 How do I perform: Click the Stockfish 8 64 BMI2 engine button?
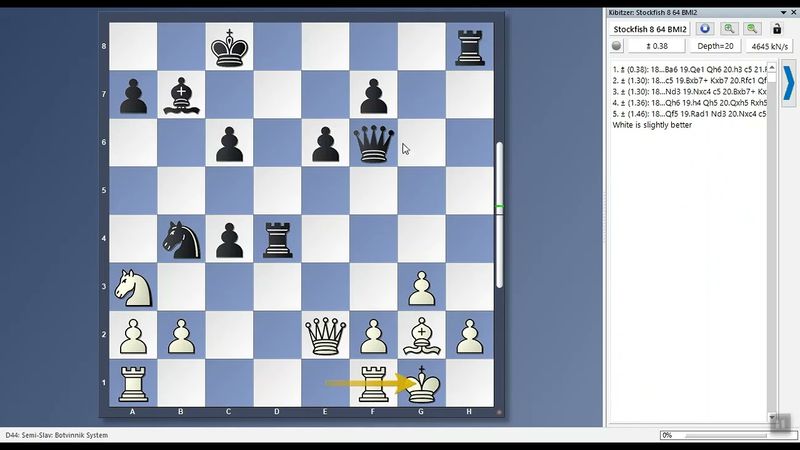click(649, 29)
